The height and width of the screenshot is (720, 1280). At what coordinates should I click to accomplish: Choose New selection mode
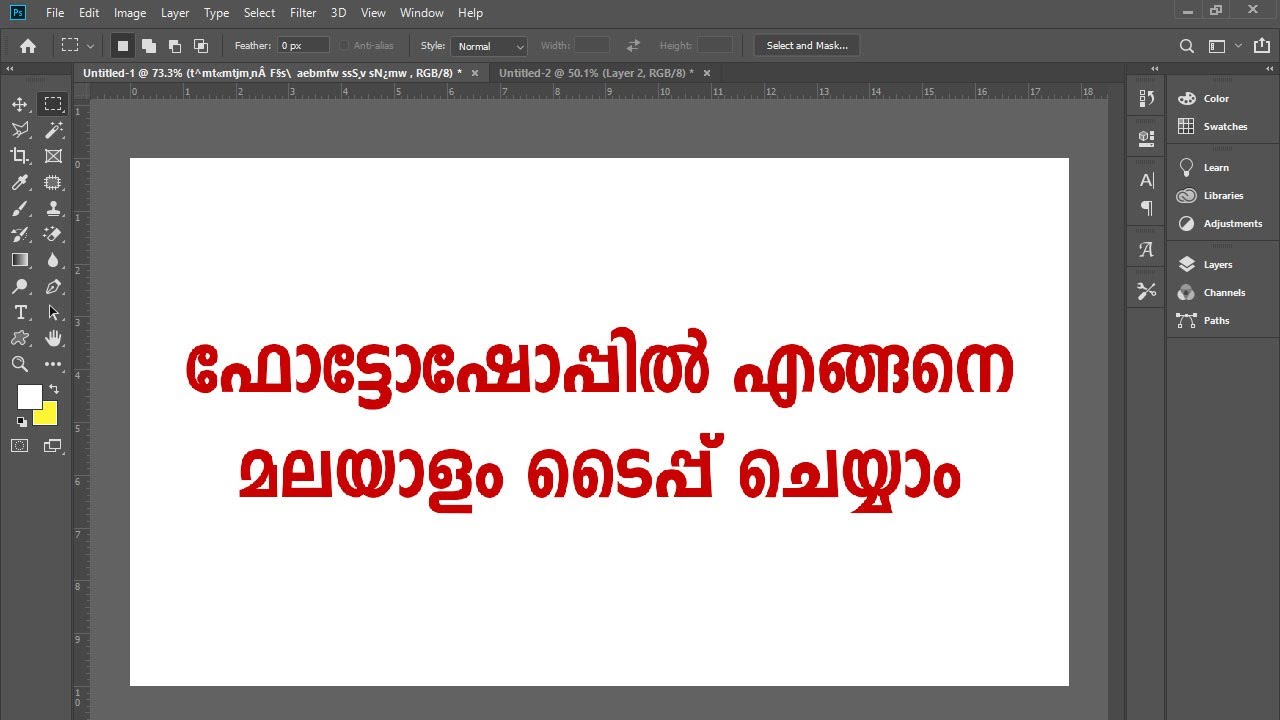[x=123, y=46]
